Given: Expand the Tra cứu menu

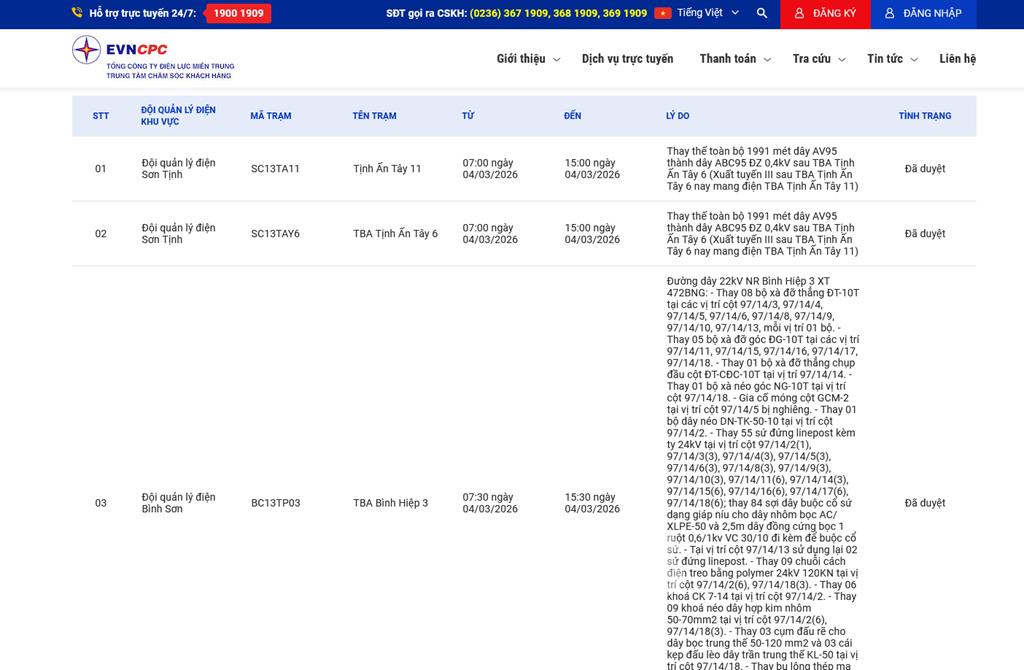Looking at the screenshot, I should point(819,59).
